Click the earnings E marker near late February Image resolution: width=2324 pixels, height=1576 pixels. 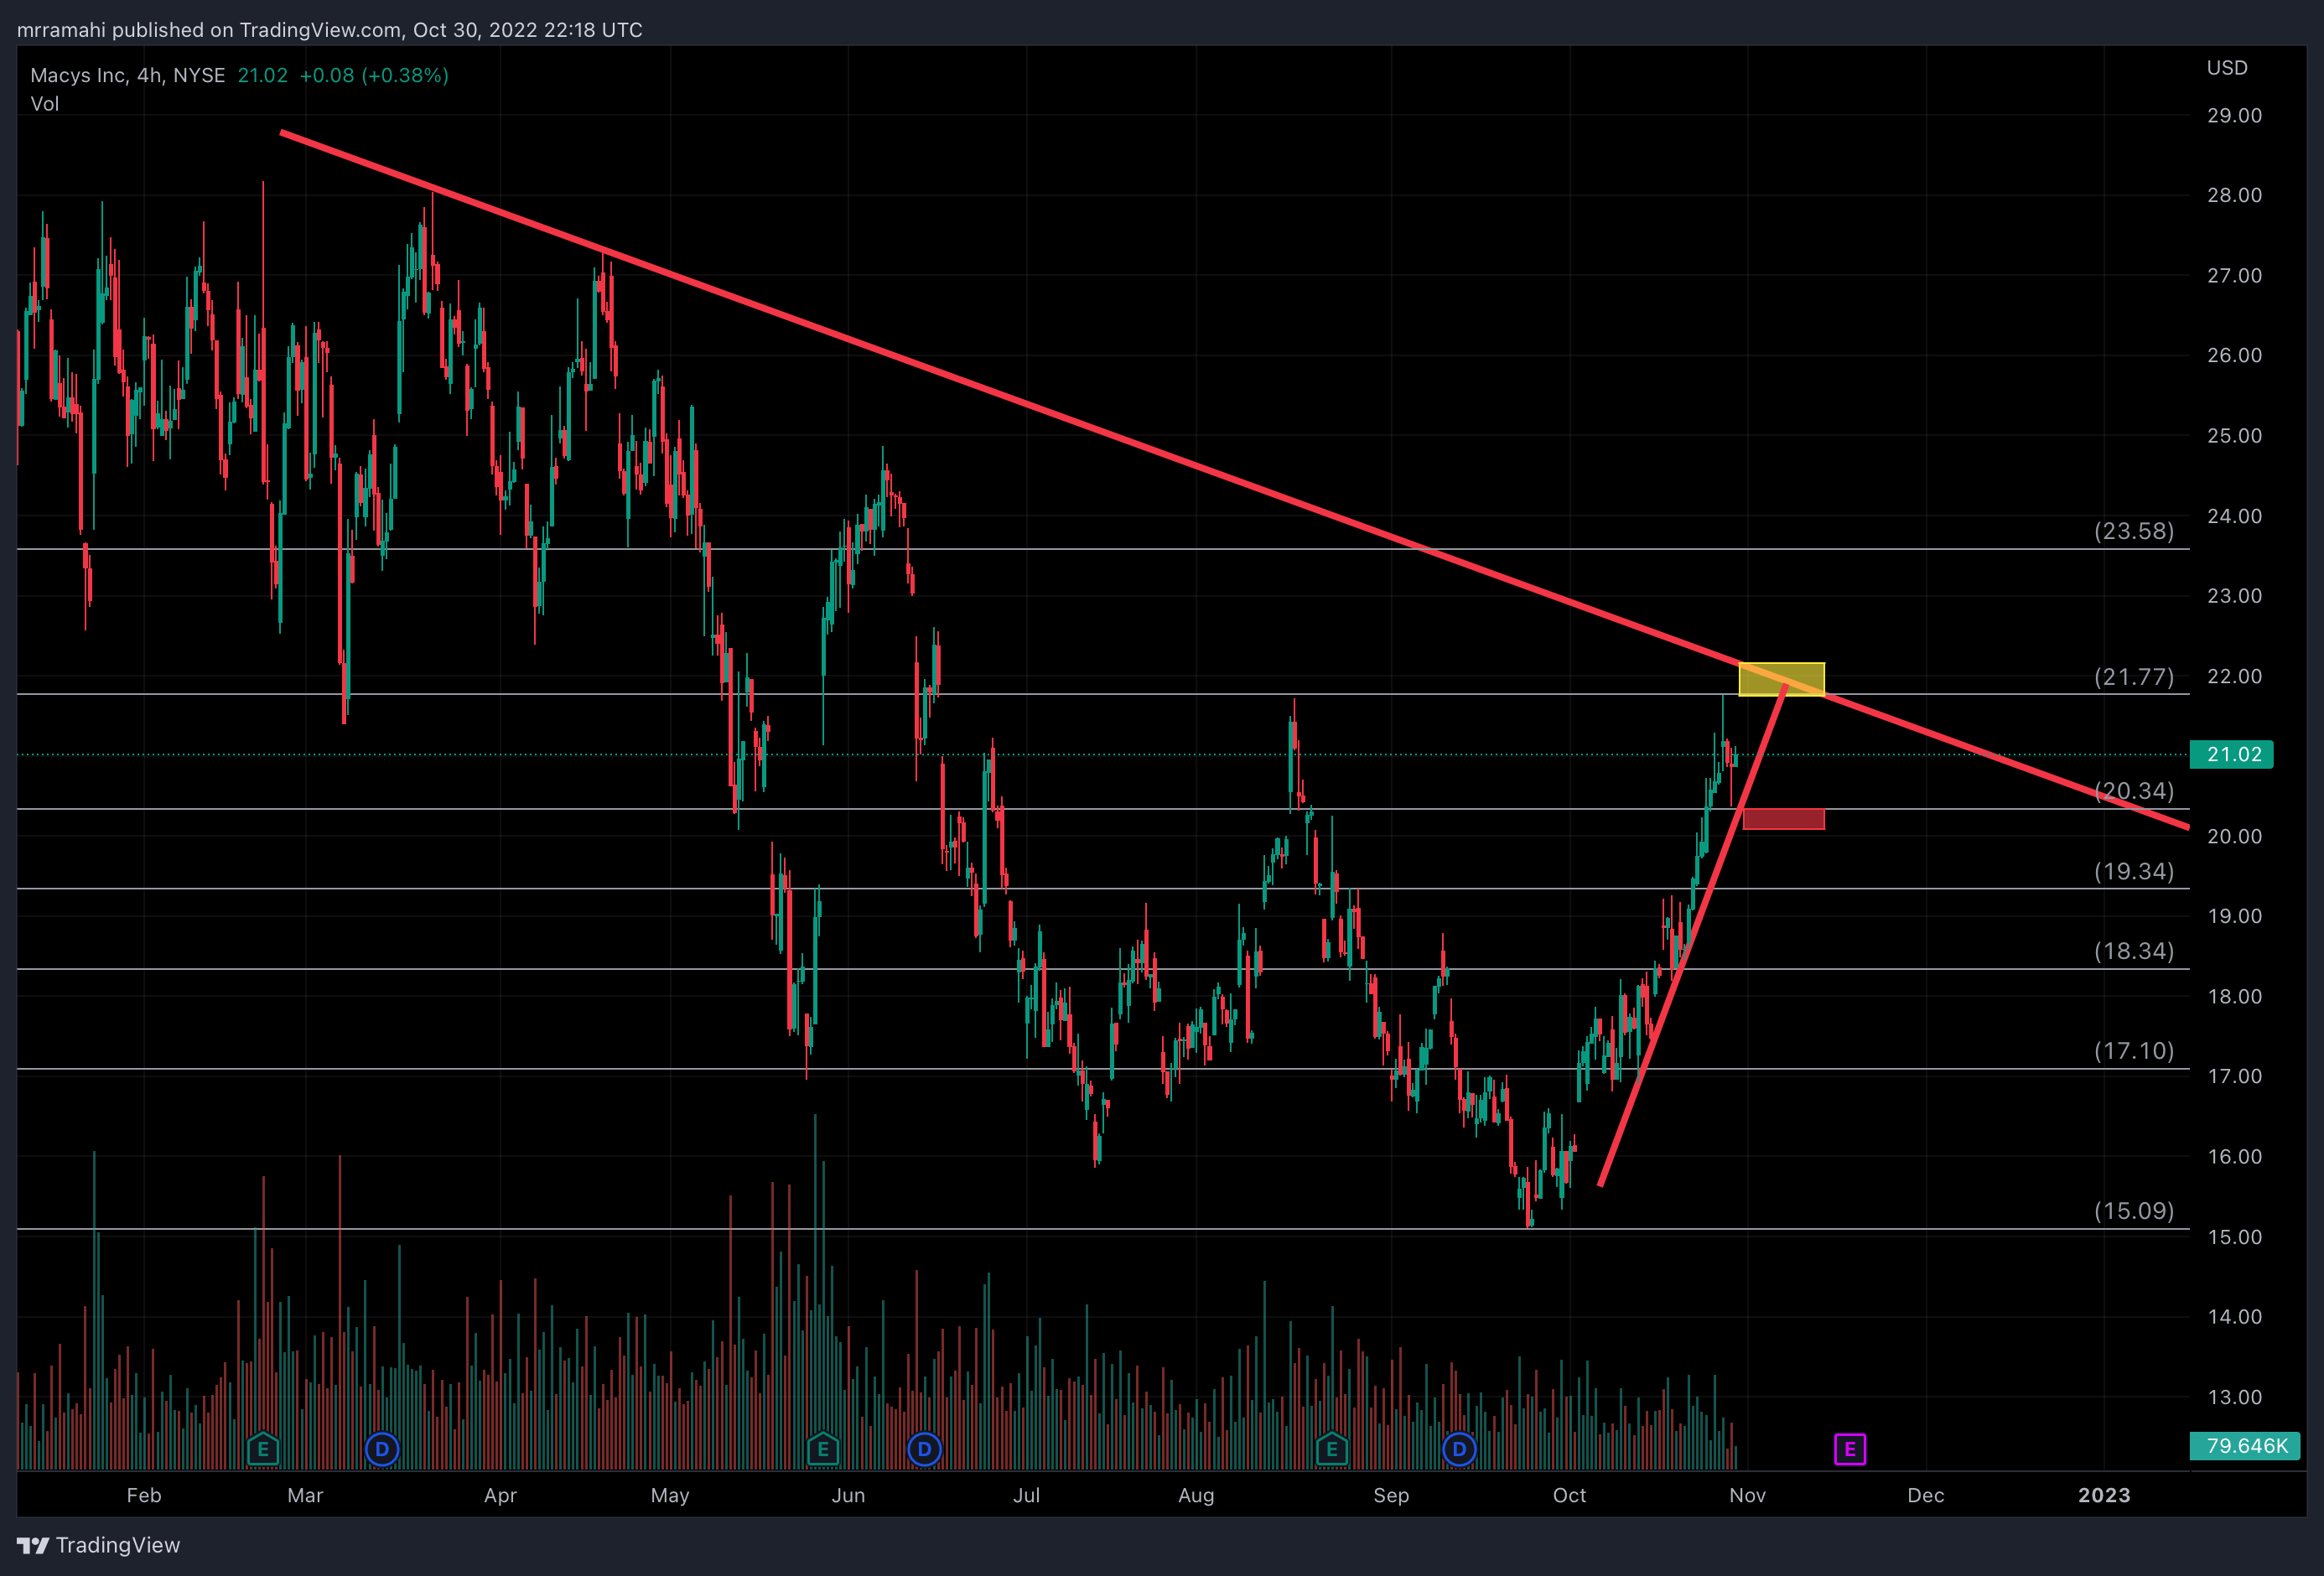click(263, 1449)
